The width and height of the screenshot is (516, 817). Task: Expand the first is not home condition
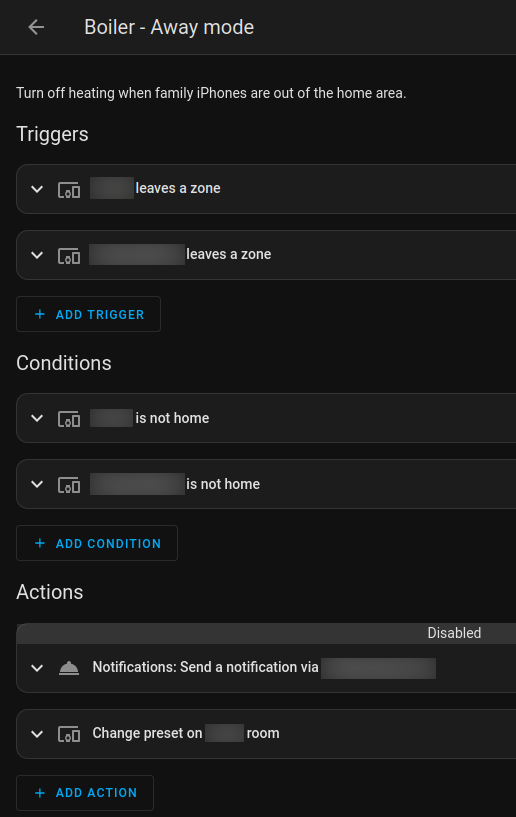(37, 418)
